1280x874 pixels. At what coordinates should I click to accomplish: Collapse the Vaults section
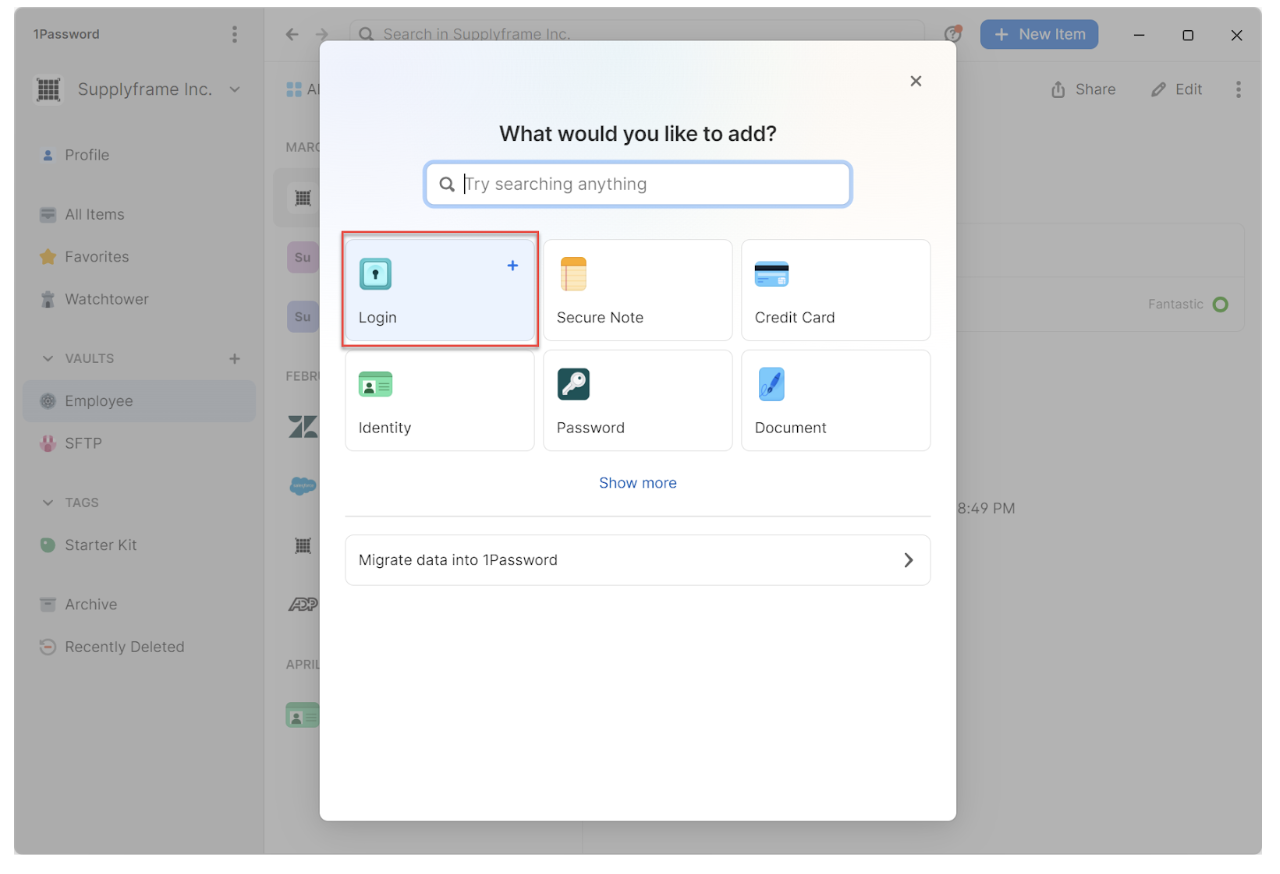click(x=48, y=358)
